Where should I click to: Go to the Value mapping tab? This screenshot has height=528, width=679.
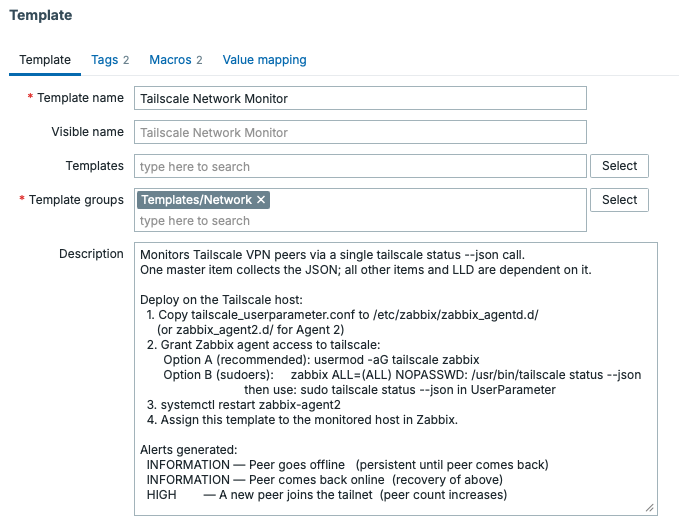[x=264, y=60]
